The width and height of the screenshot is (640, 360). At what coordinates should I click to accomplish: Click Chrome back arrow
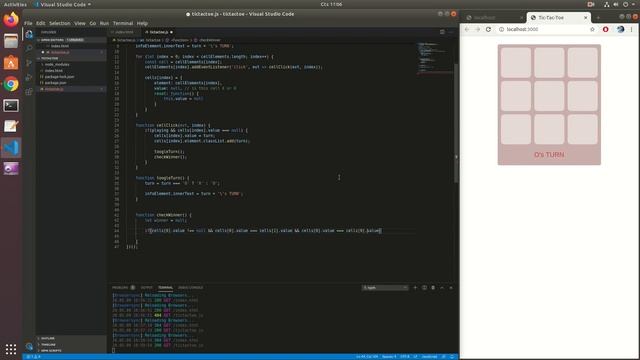(x=467, y=29)
